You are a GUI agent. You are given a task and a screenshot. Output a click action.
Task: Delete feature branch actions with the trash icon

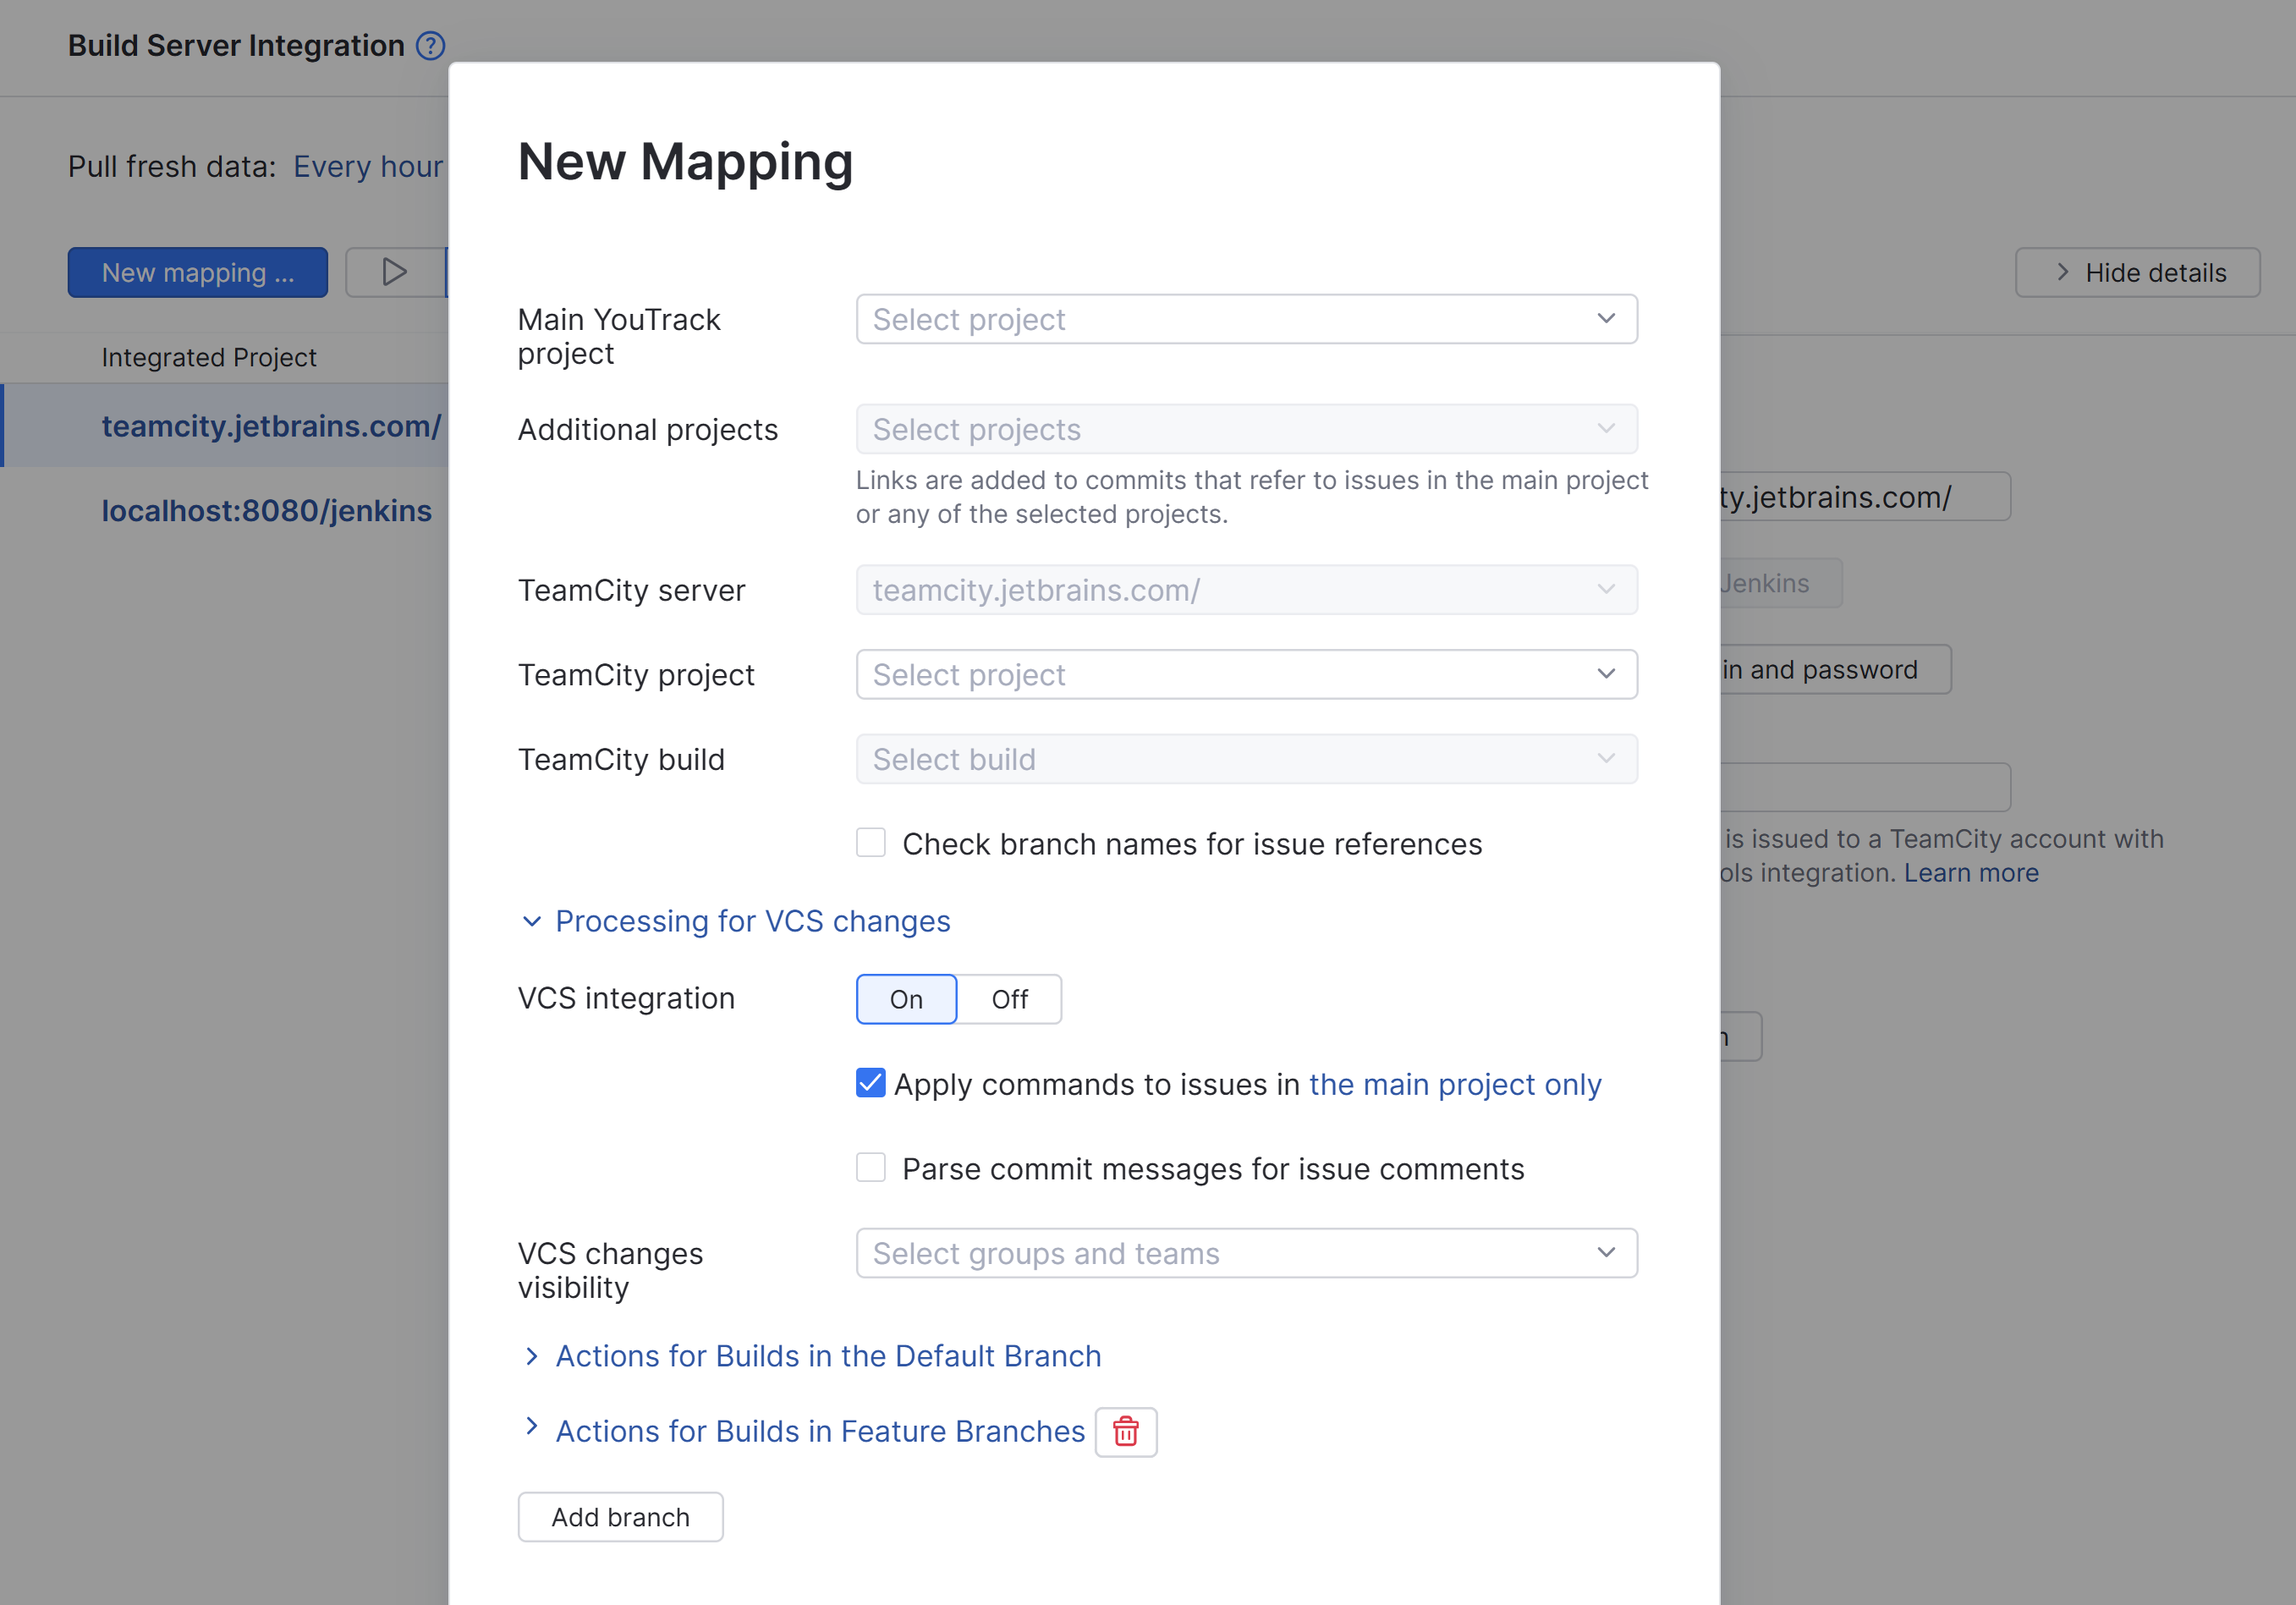1126,1432
